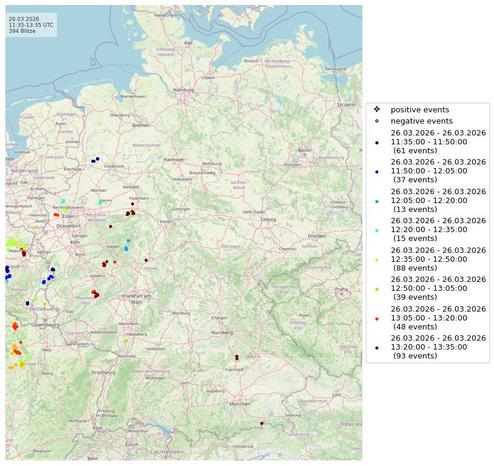
Task: Click the dark red lightning cluster near Paderborn
Action: (130, 212)
